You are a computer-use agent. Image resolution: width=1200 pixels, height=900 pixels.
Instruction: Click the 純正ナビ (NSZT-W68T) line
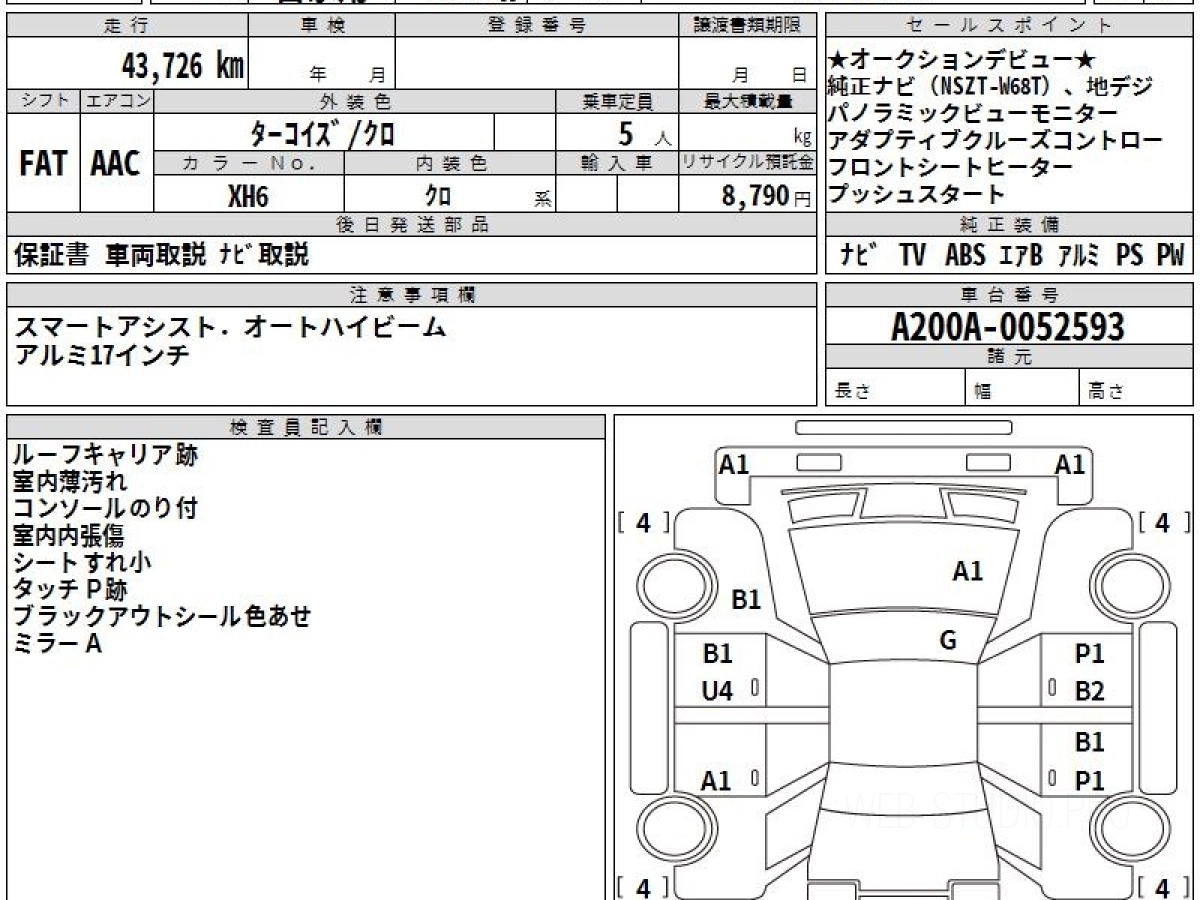(990, 86)
